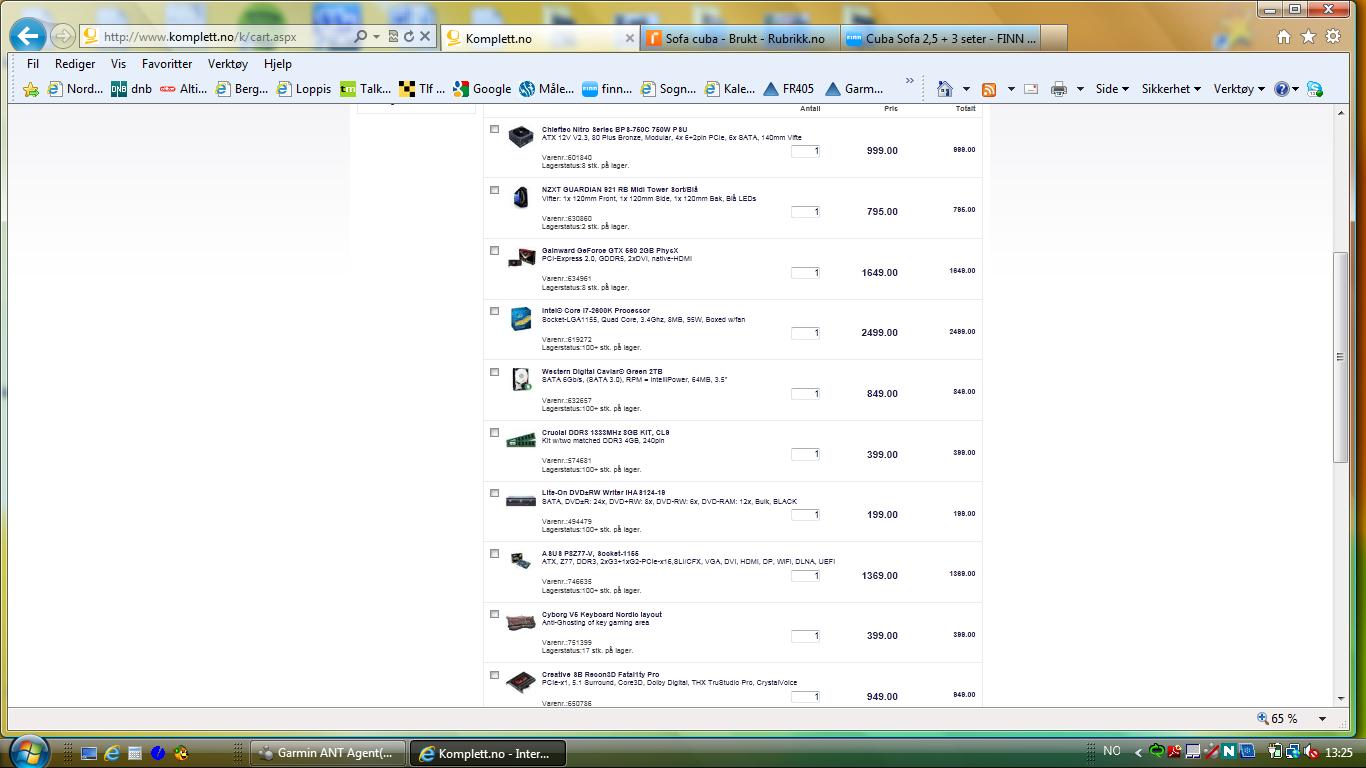Image resolution: width=1366 pixels, height=768 pixels.
Task: Open the Sikkerhet dropdown menu
Action: point(1172,89)
